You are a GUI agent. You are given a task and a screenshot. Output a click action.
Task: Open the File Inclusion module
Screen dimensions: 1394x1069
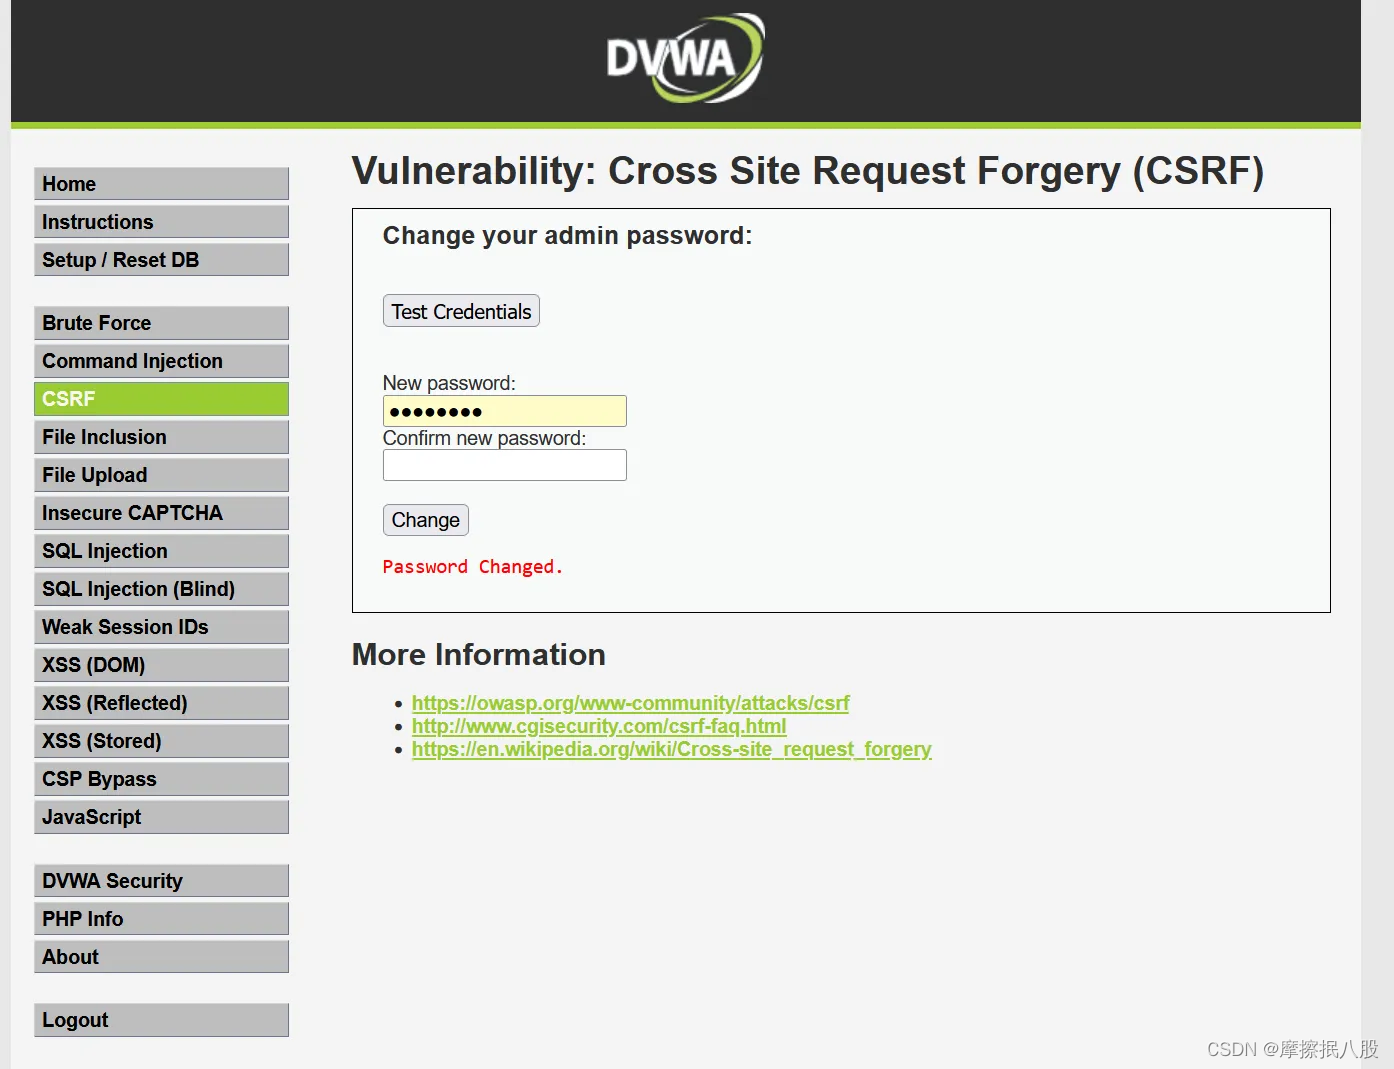(x=160, y=436)
